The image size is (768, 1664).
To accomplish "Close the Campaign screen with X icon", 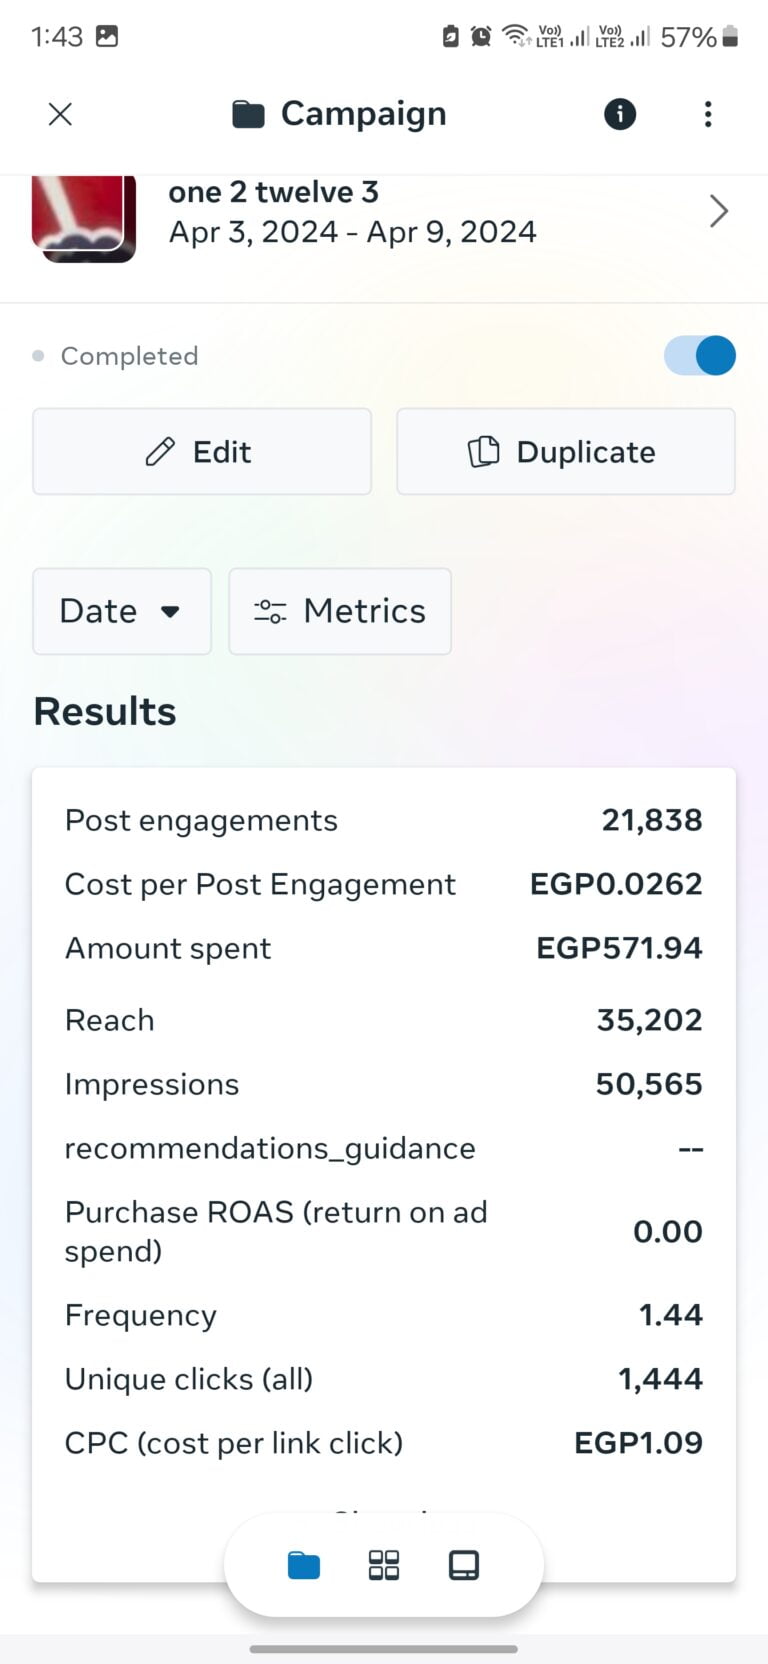I will (x=60, y=115).
